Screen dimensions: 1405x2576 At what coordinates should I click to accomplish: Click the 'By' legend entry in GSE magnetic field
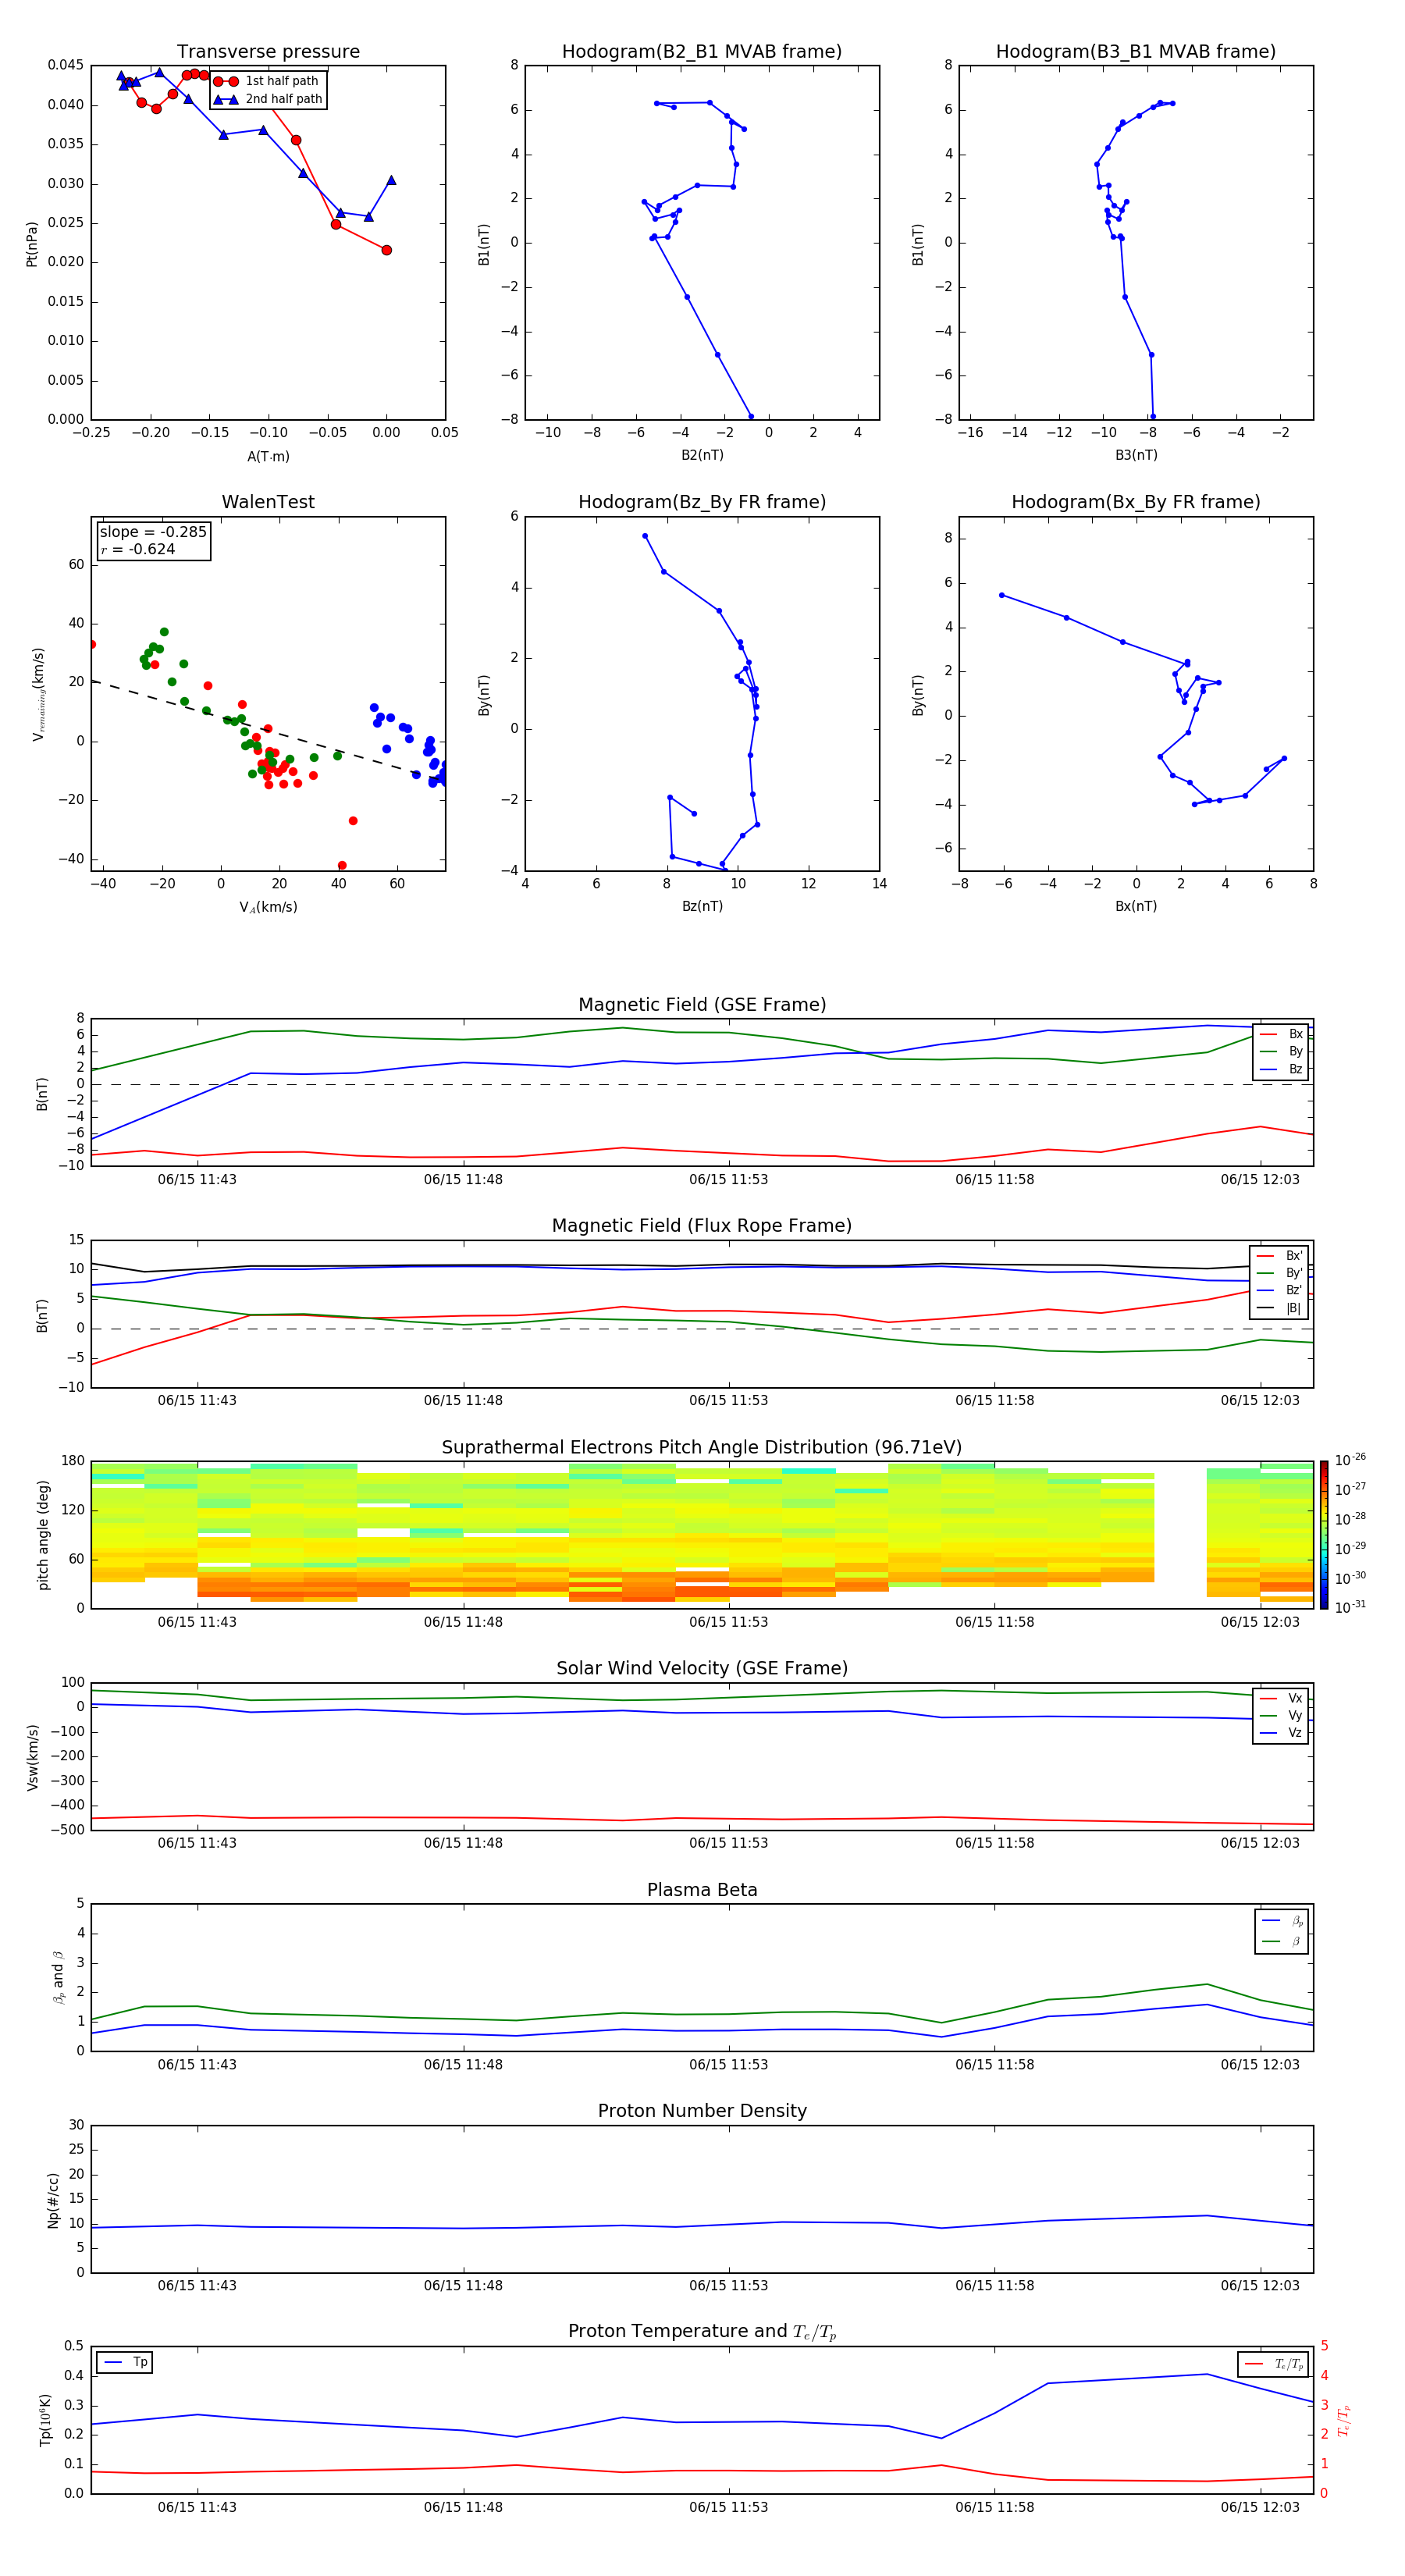[1282, 1051]
